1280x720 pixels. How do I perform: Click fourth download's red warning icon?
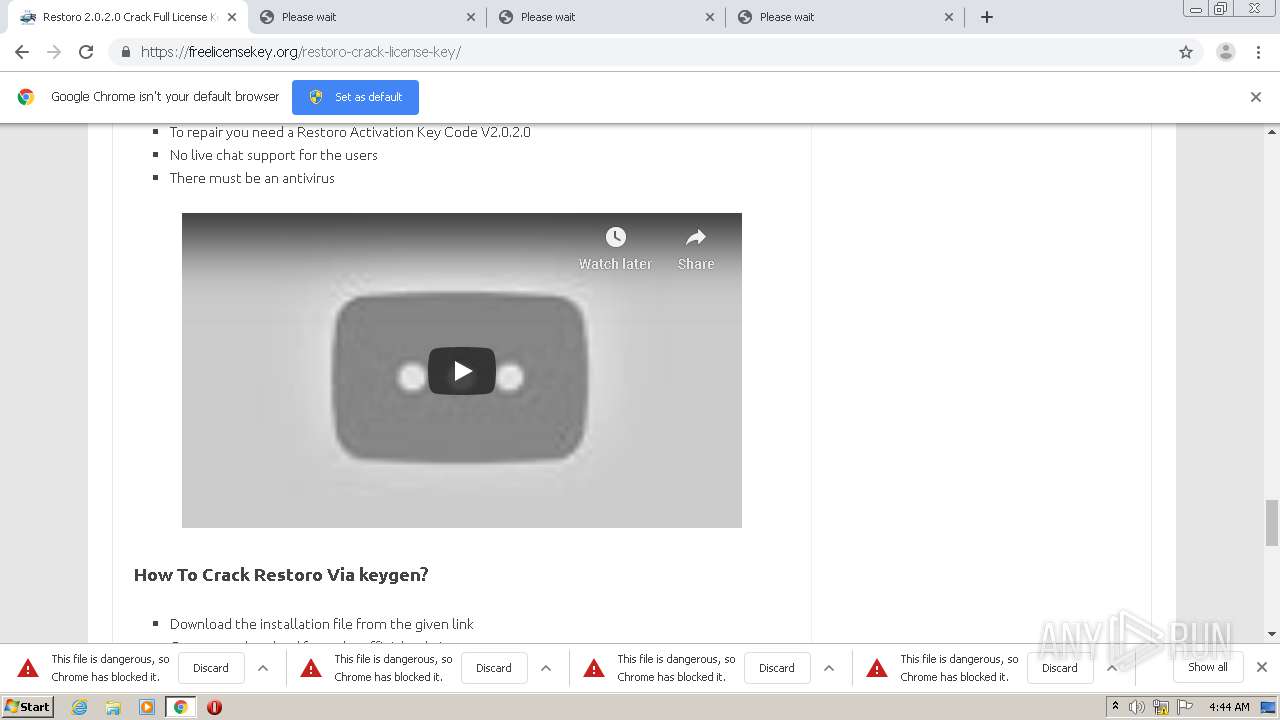[x=877, y=668]
